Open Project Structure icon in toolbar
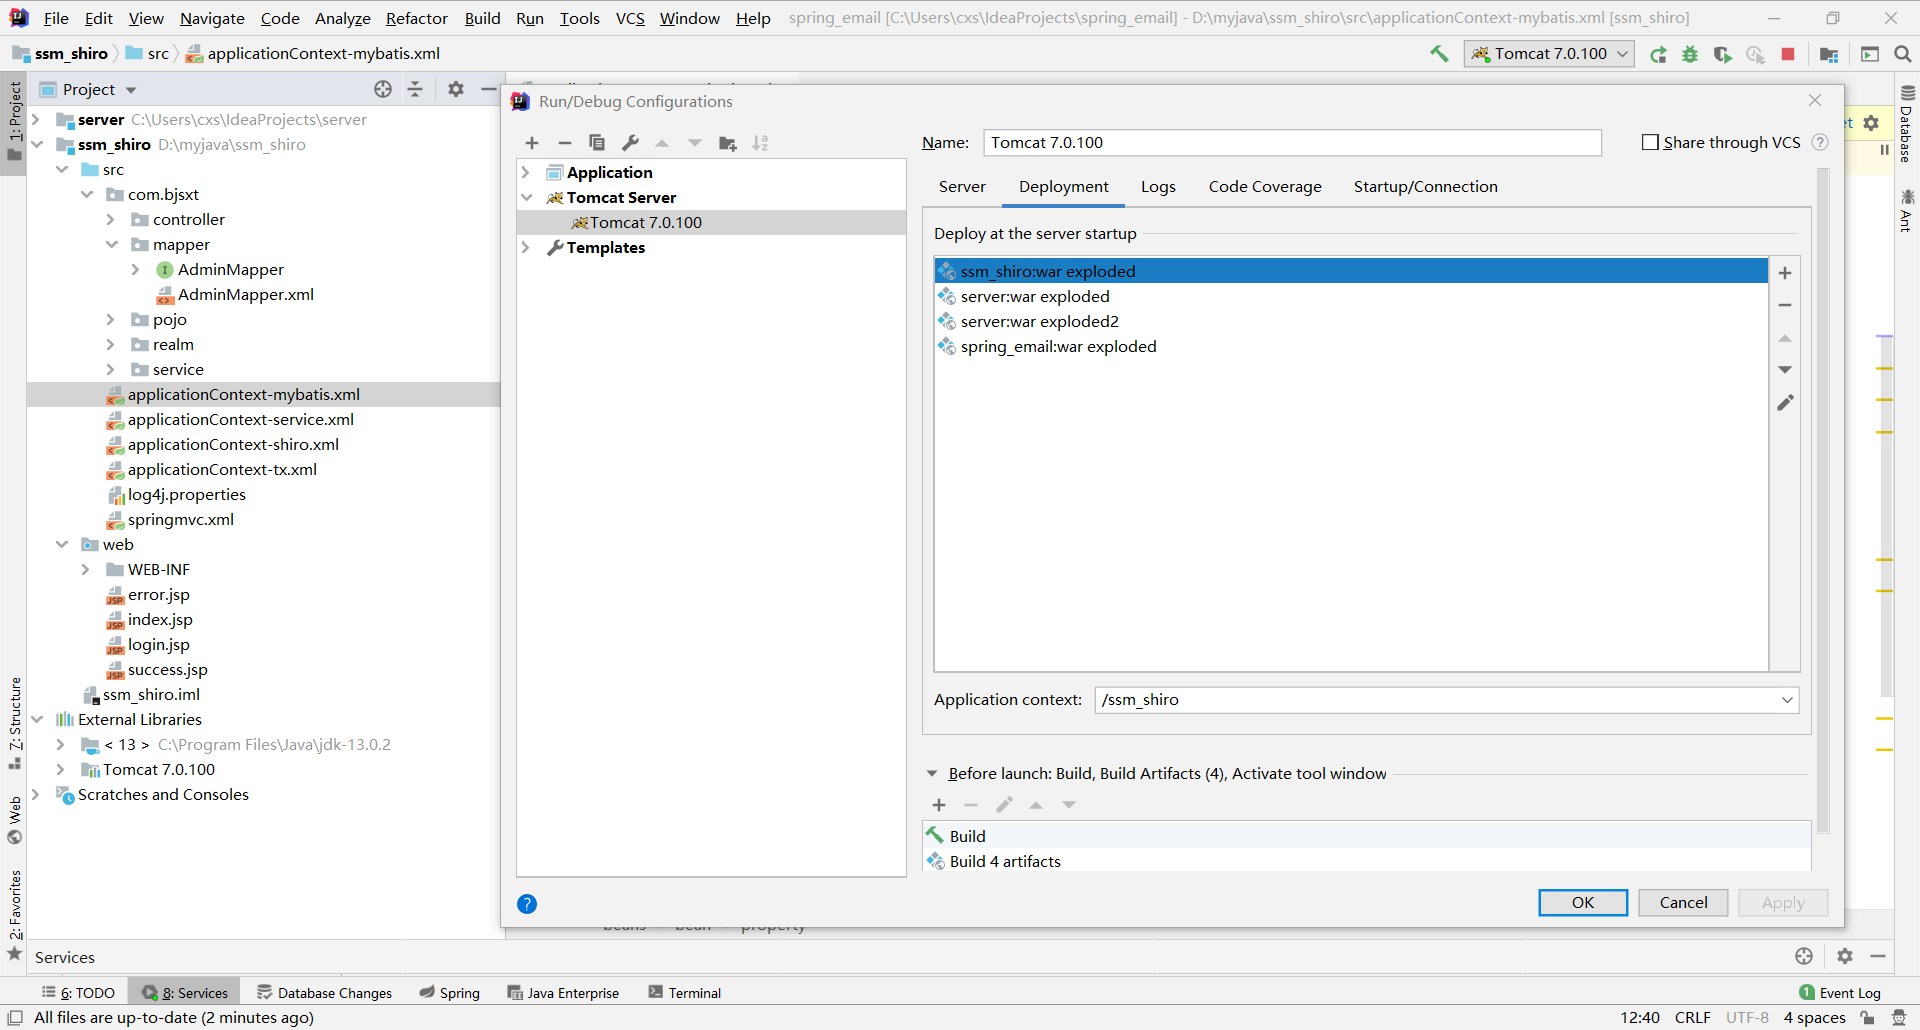Image resolution: width=1920 pixels, height=1030 pixels. pos(1829,54)
